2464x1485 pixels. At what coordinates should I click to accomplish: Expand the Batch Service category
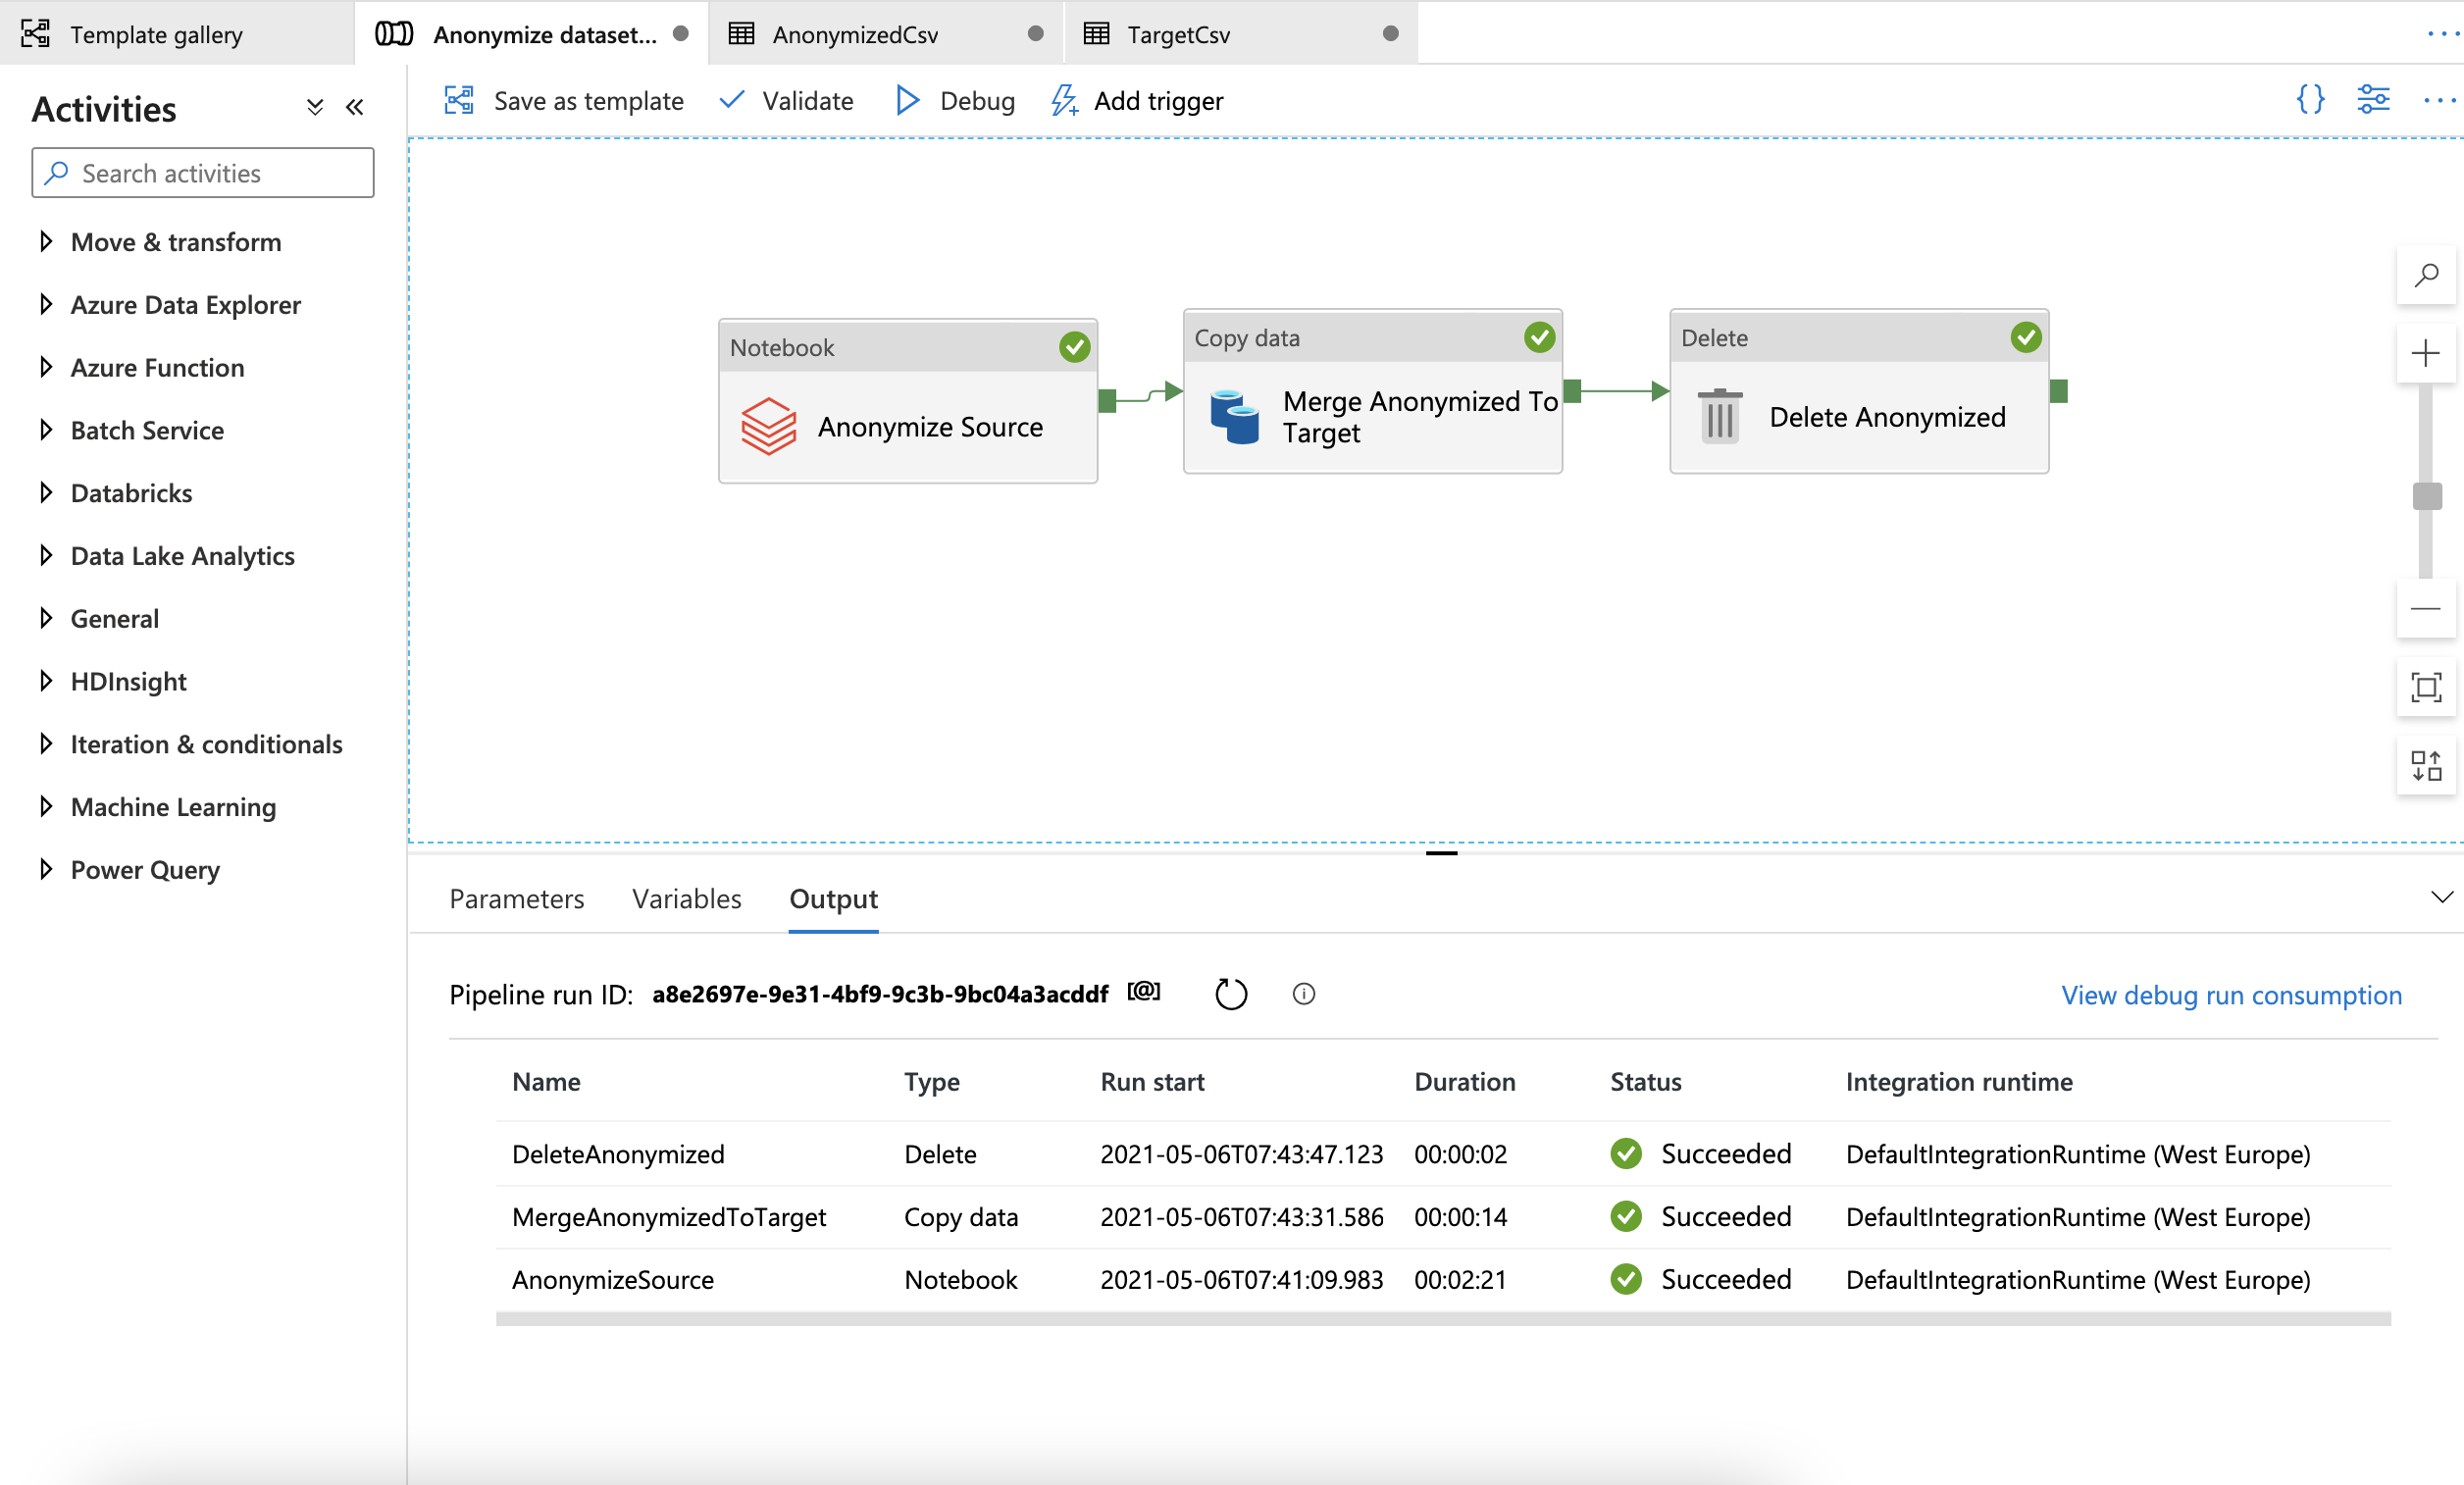(x=46, y=430)
